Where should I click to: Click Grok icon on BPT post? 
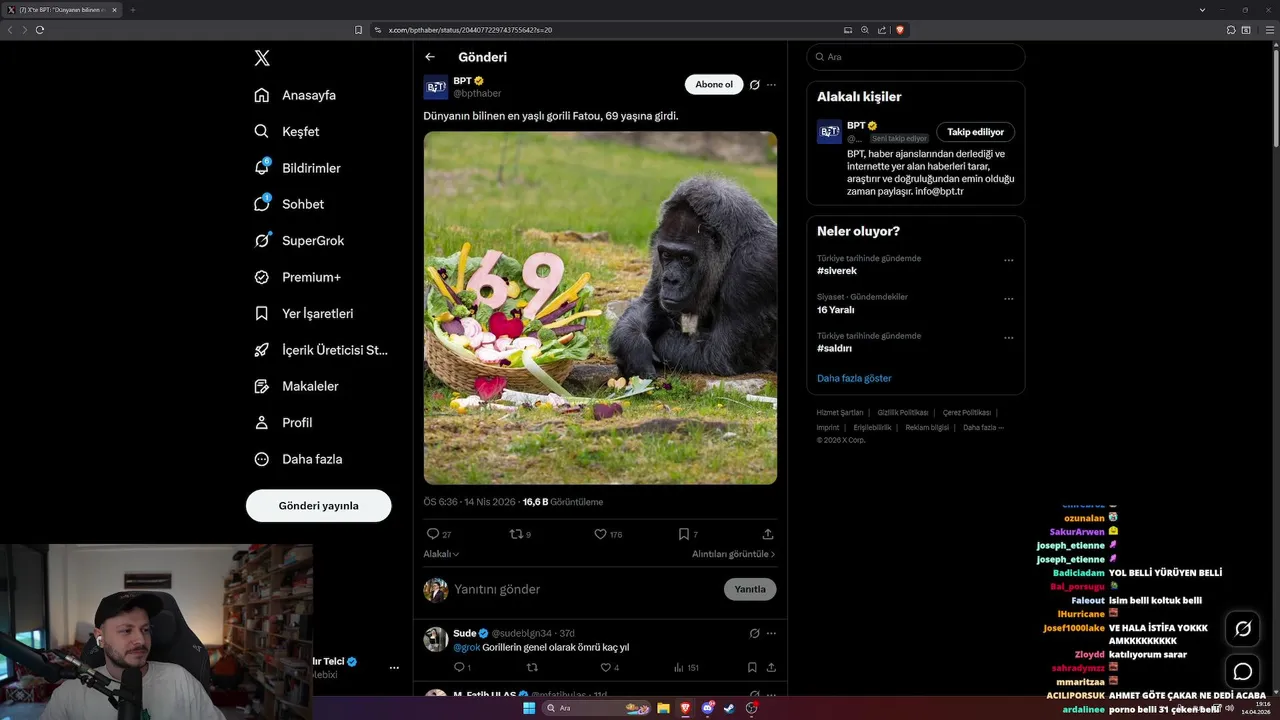point(755,85)
